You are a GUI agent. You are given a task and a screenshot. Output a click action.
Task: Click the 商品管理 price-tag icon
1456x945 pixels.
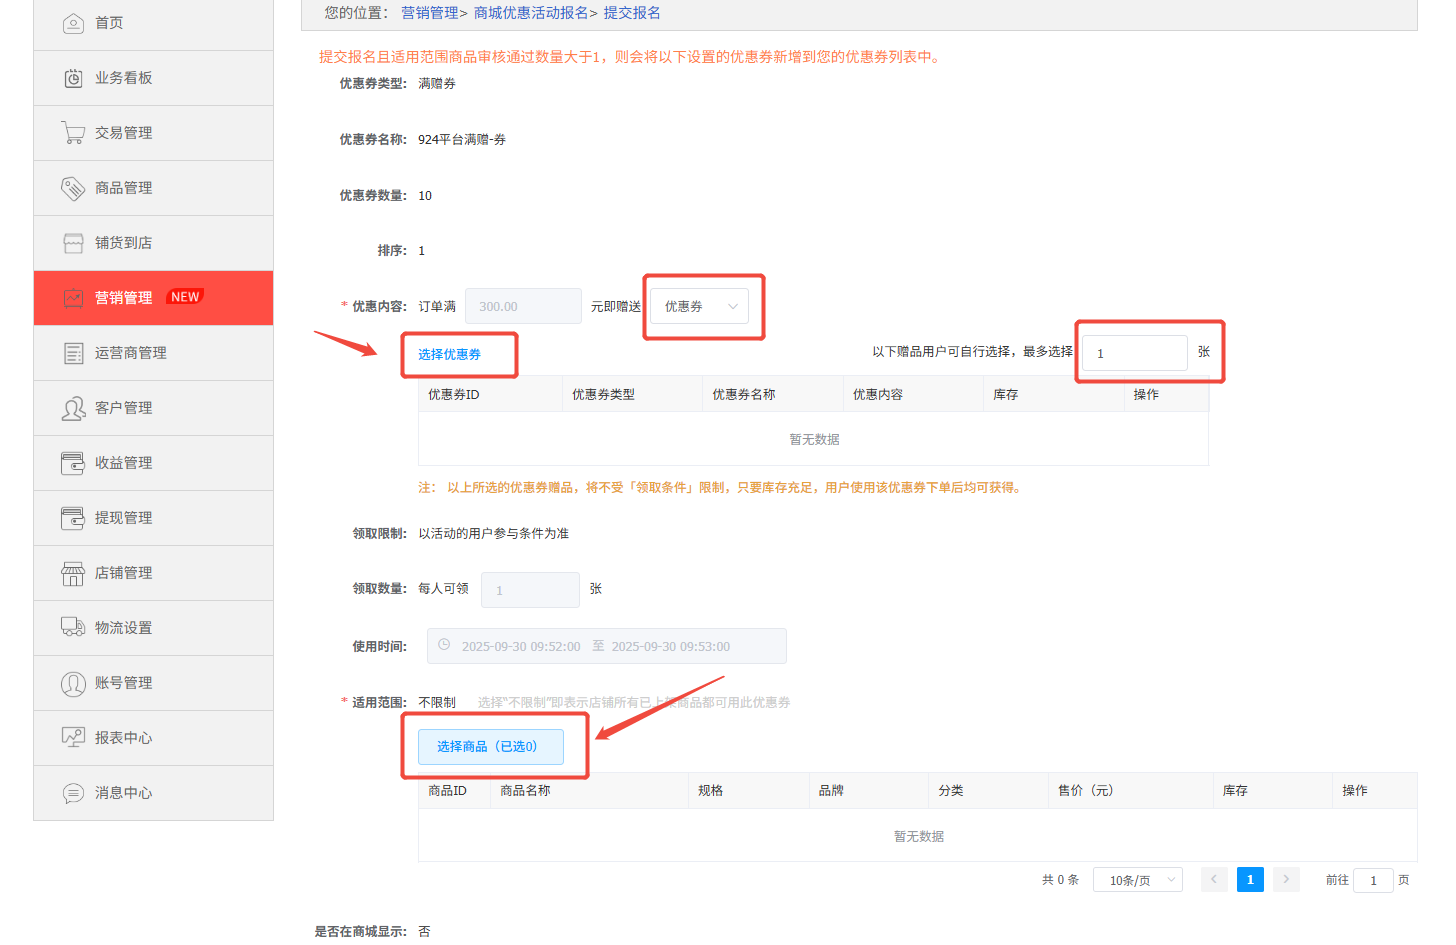click(73, 187)
